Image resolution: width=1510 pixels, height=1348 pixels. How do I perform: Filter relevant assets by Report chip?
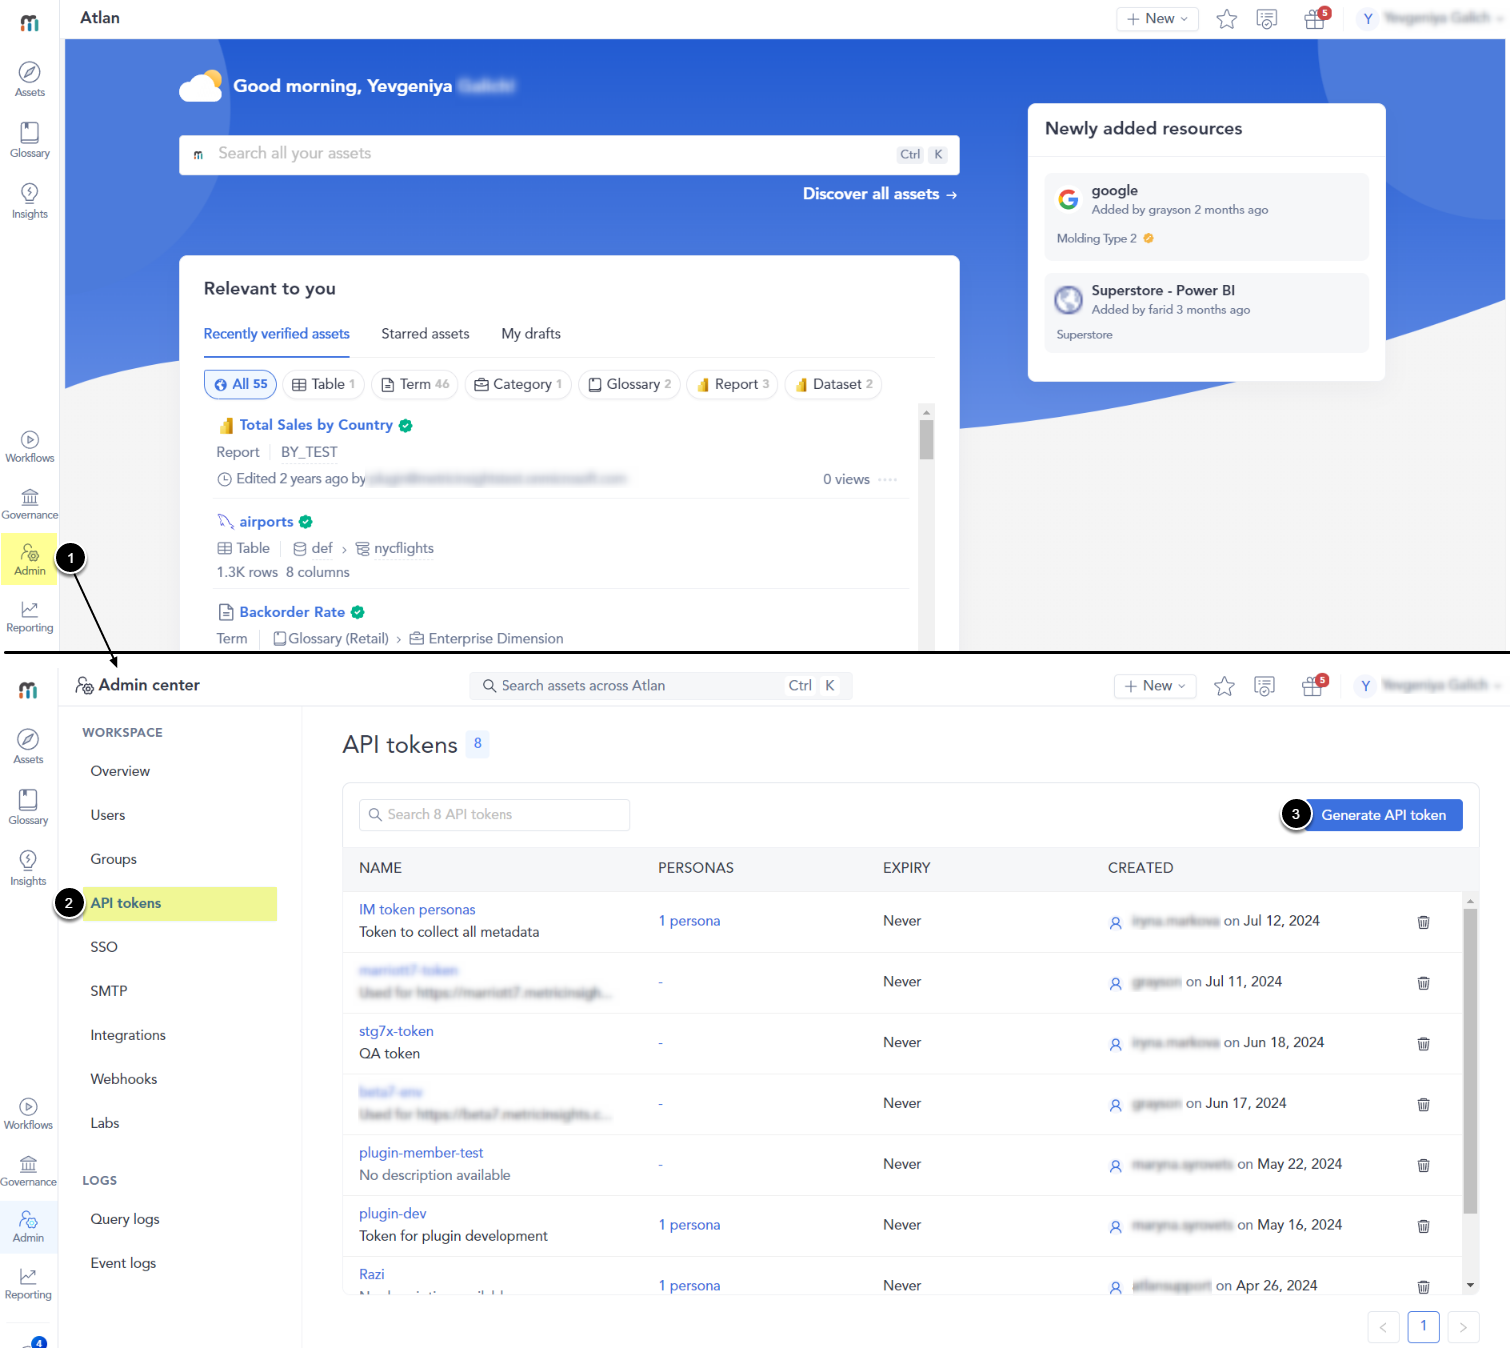click(x=732, y=384)
